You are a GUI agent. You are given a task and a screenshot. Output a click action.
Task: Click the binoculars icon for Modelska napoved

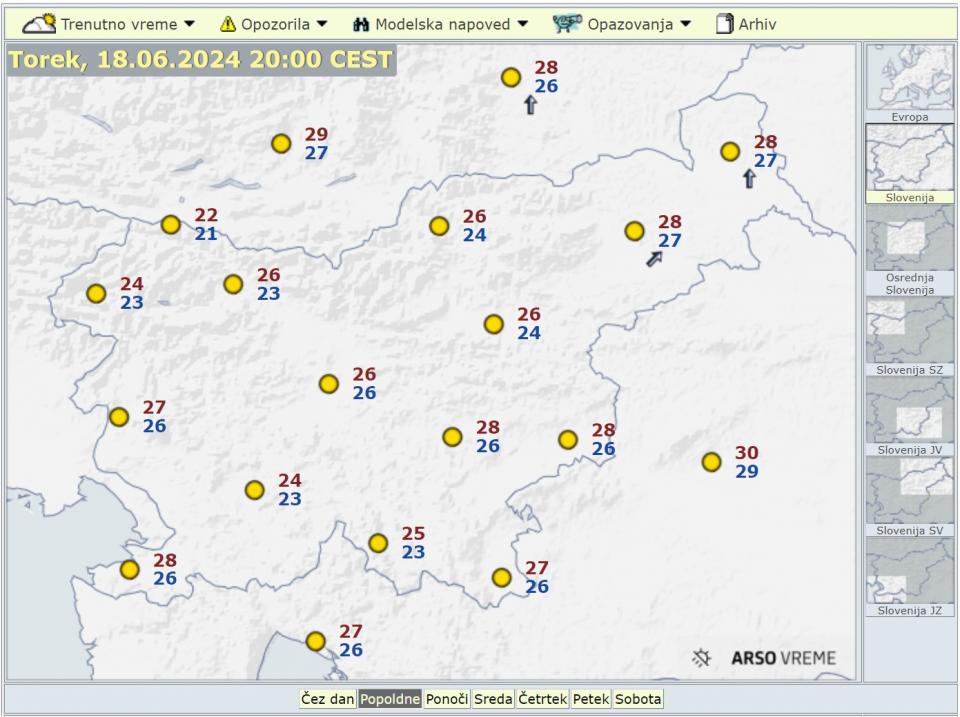click(348, 23)
